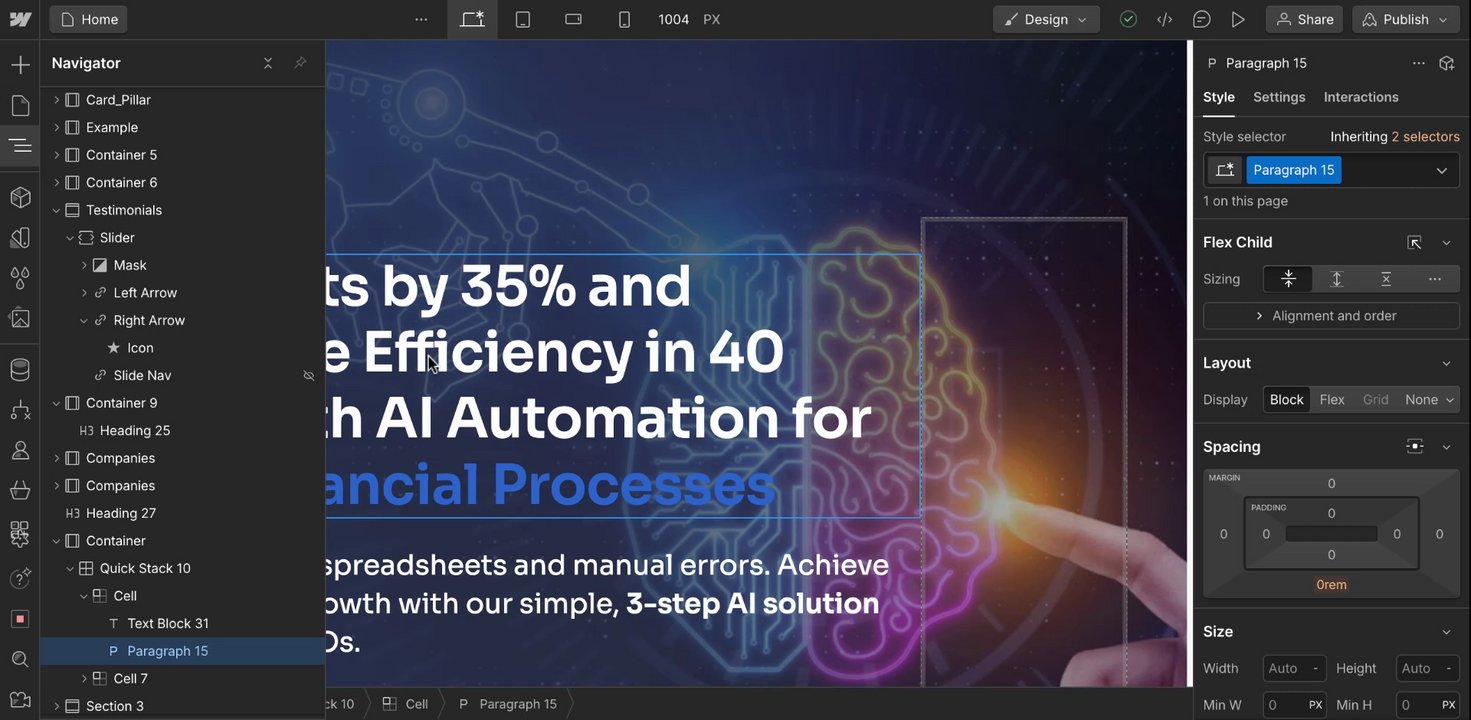1471x720 pixels.
Task: Start preview with the play icon
Action: [1238, 19]
